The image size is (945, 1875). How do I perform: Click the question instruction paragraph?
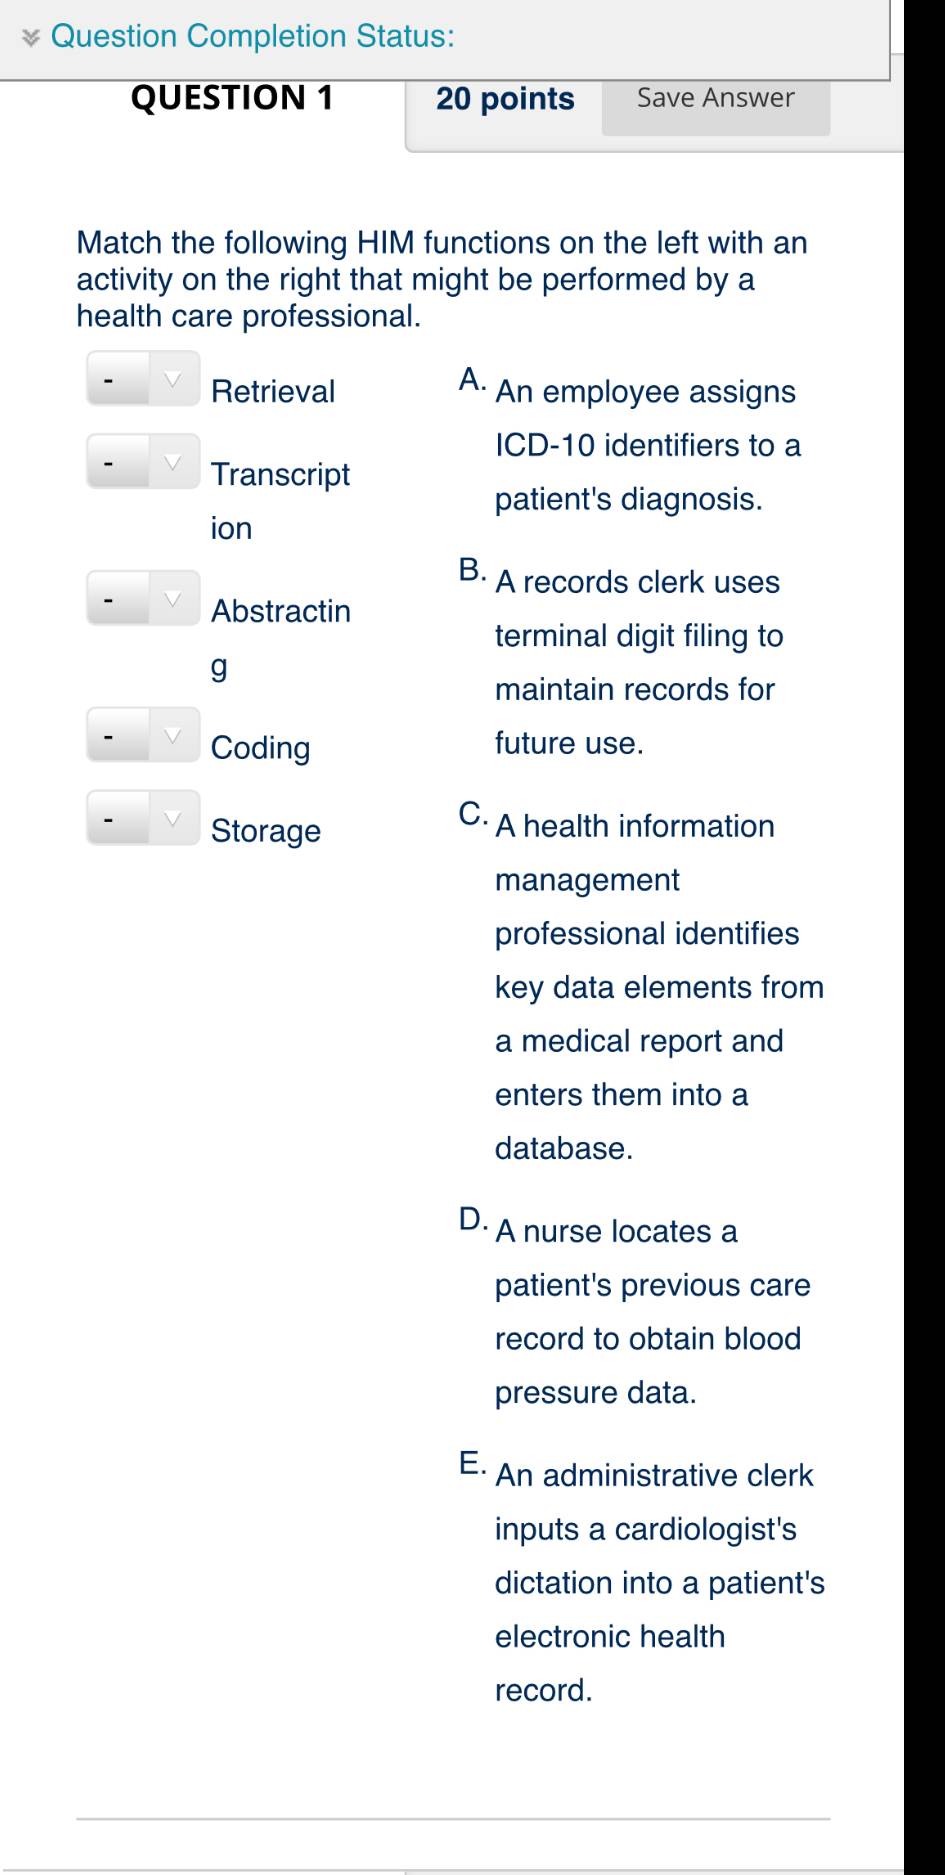442,279
